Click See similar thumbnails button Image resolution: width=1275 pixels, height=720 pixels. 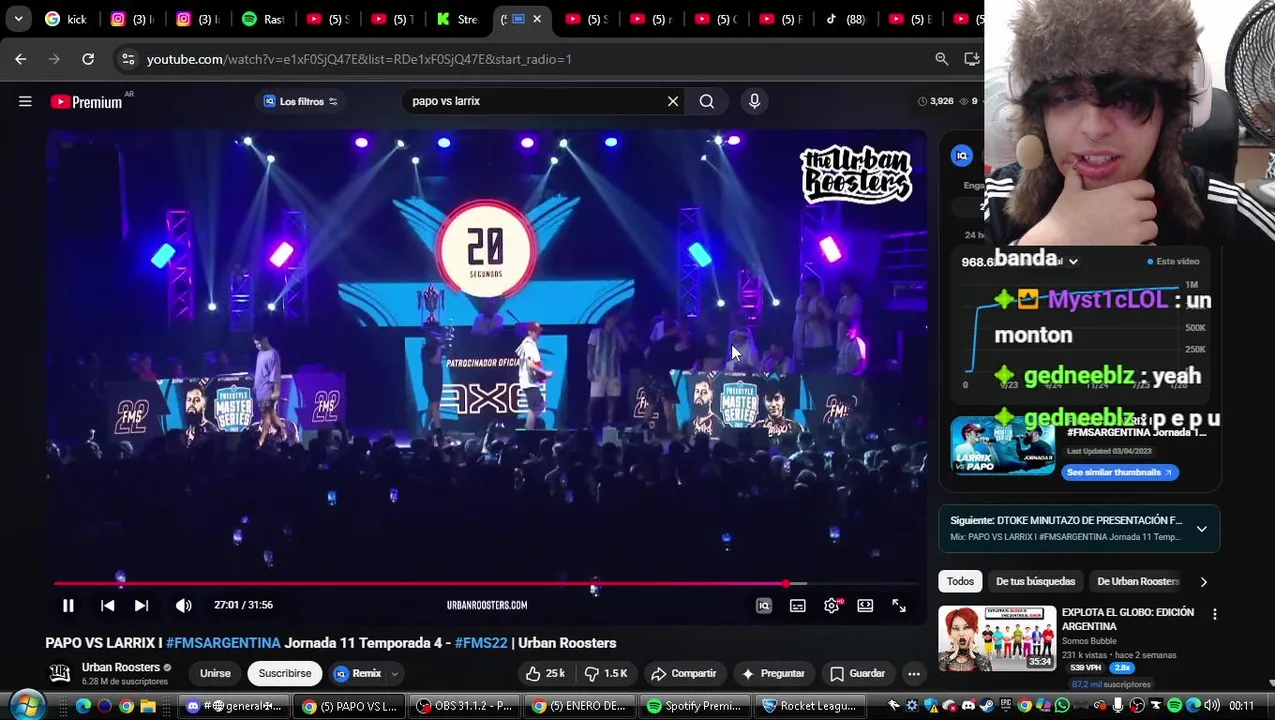(x=1120, y=472)
